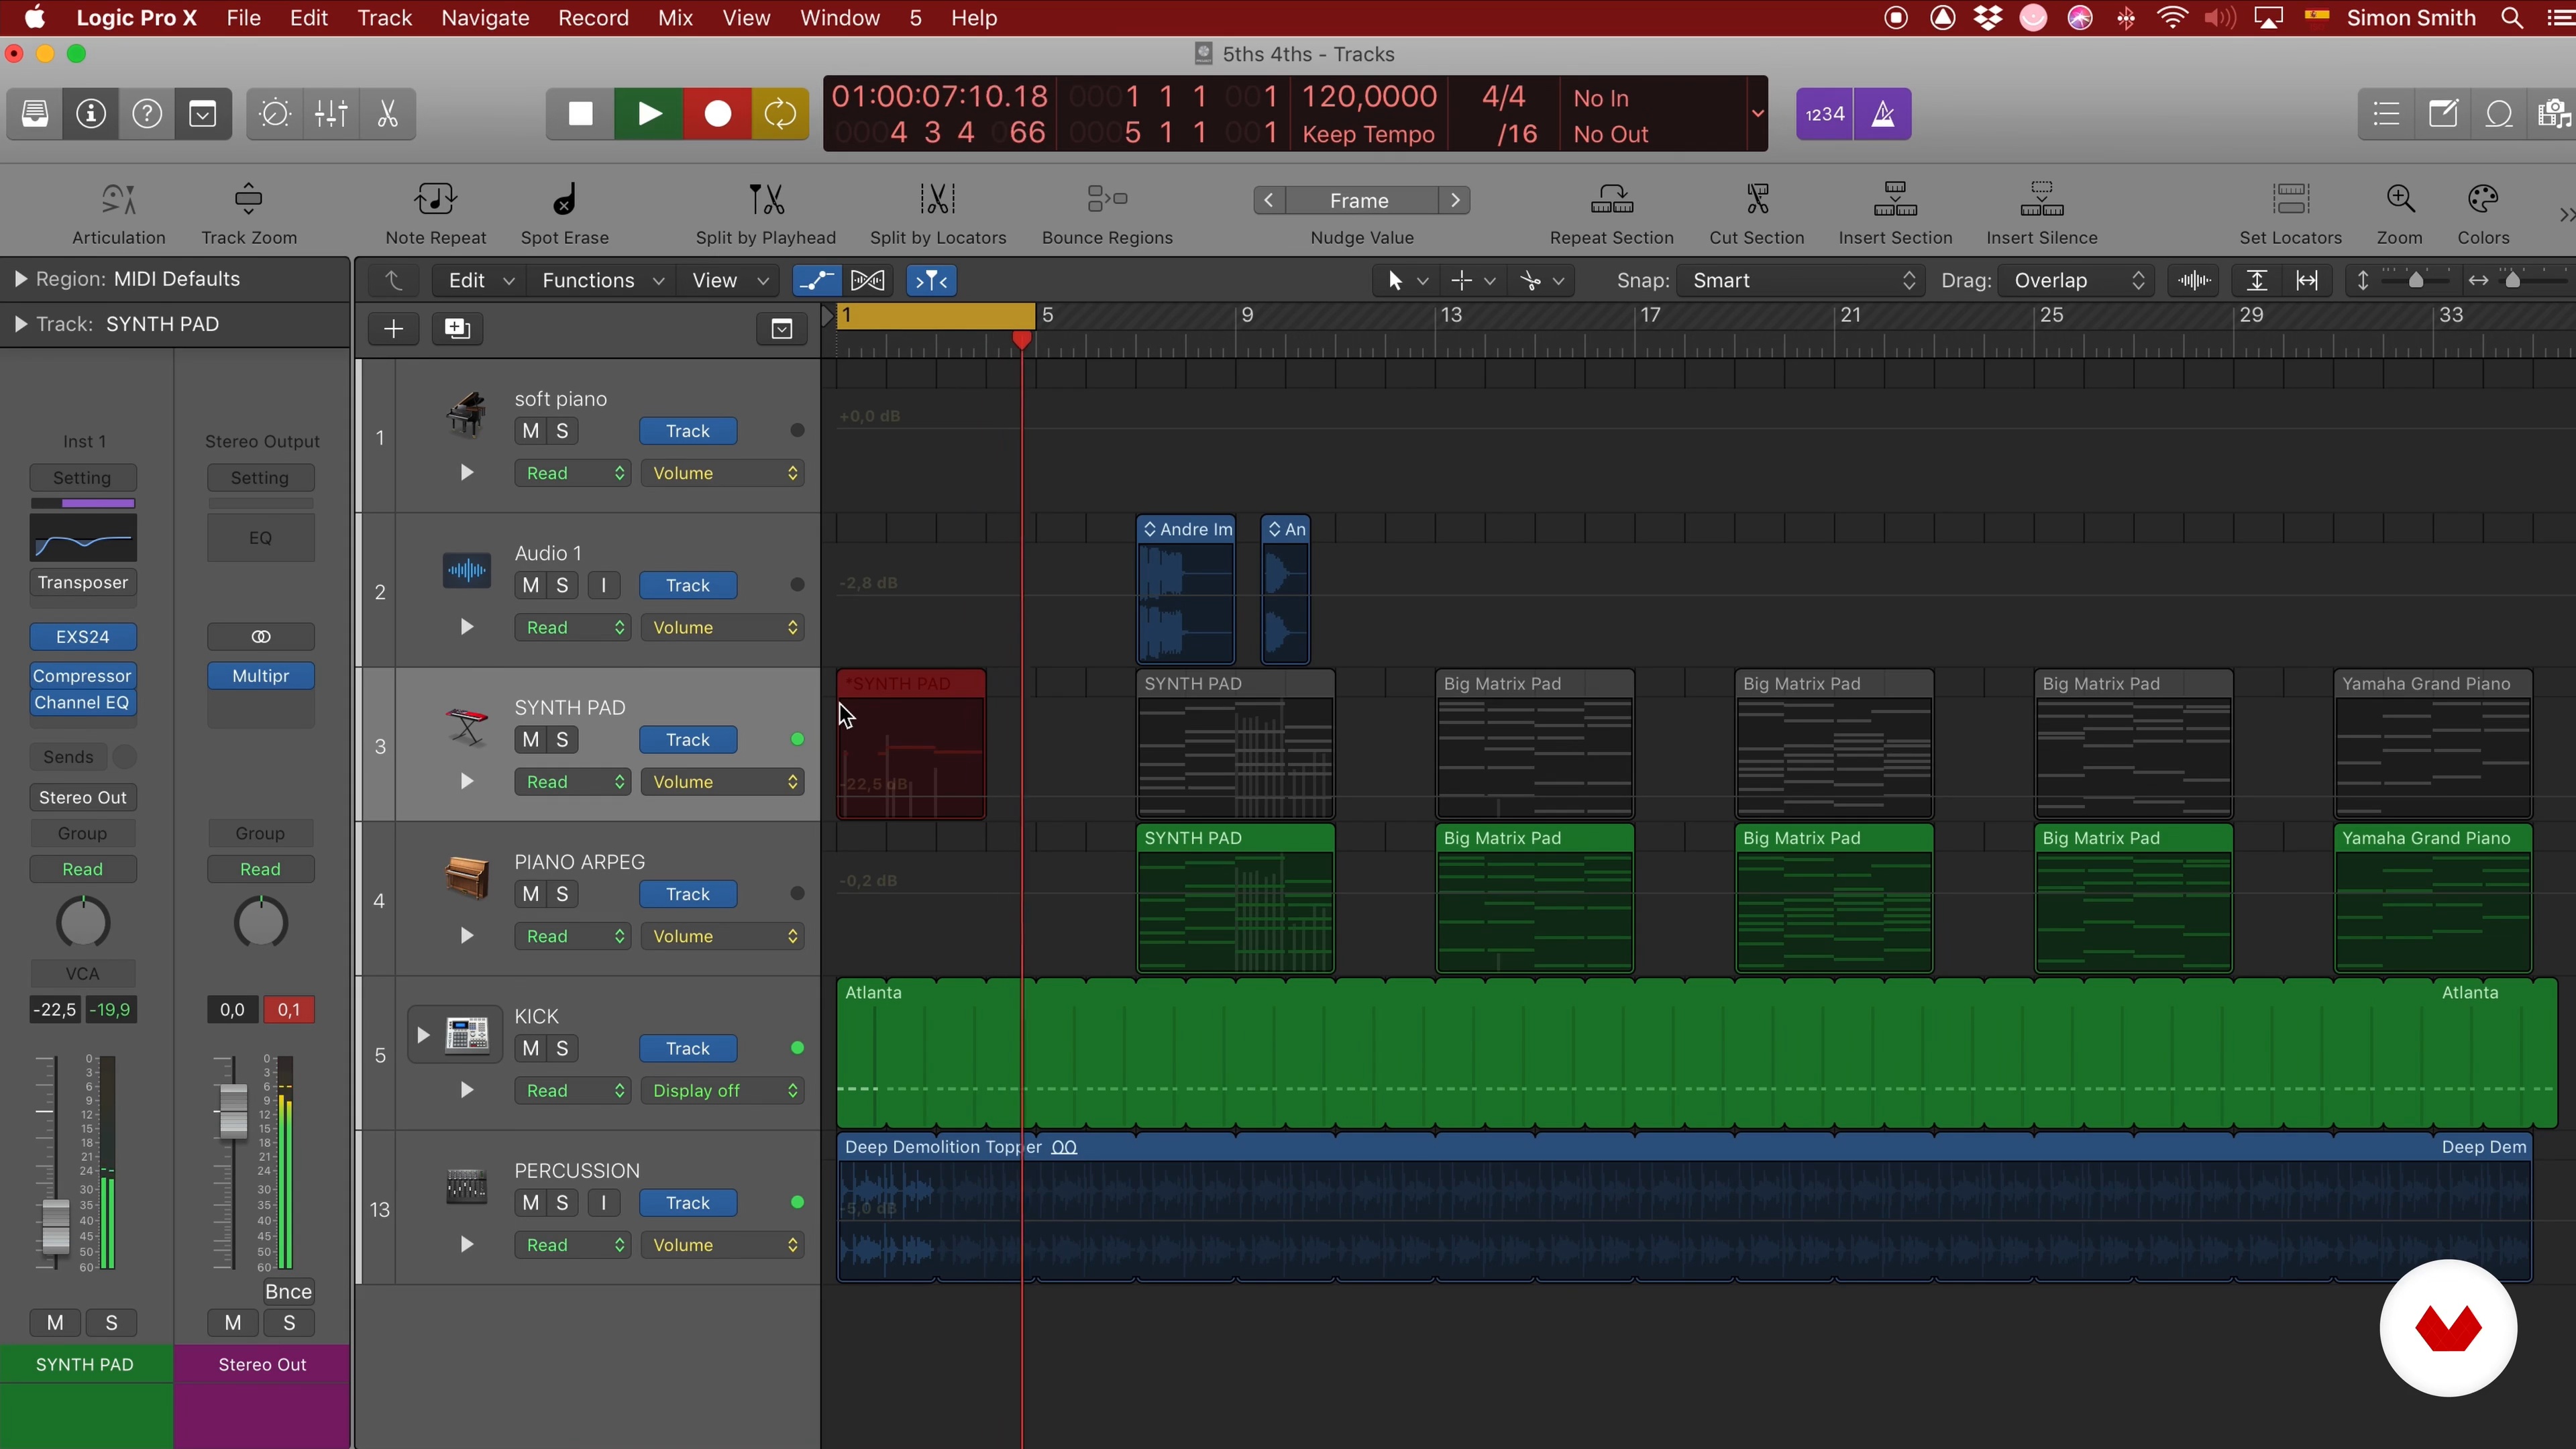Click the Repeat Section icon
This screenshot has width=2576, height=1449.
1612,200
